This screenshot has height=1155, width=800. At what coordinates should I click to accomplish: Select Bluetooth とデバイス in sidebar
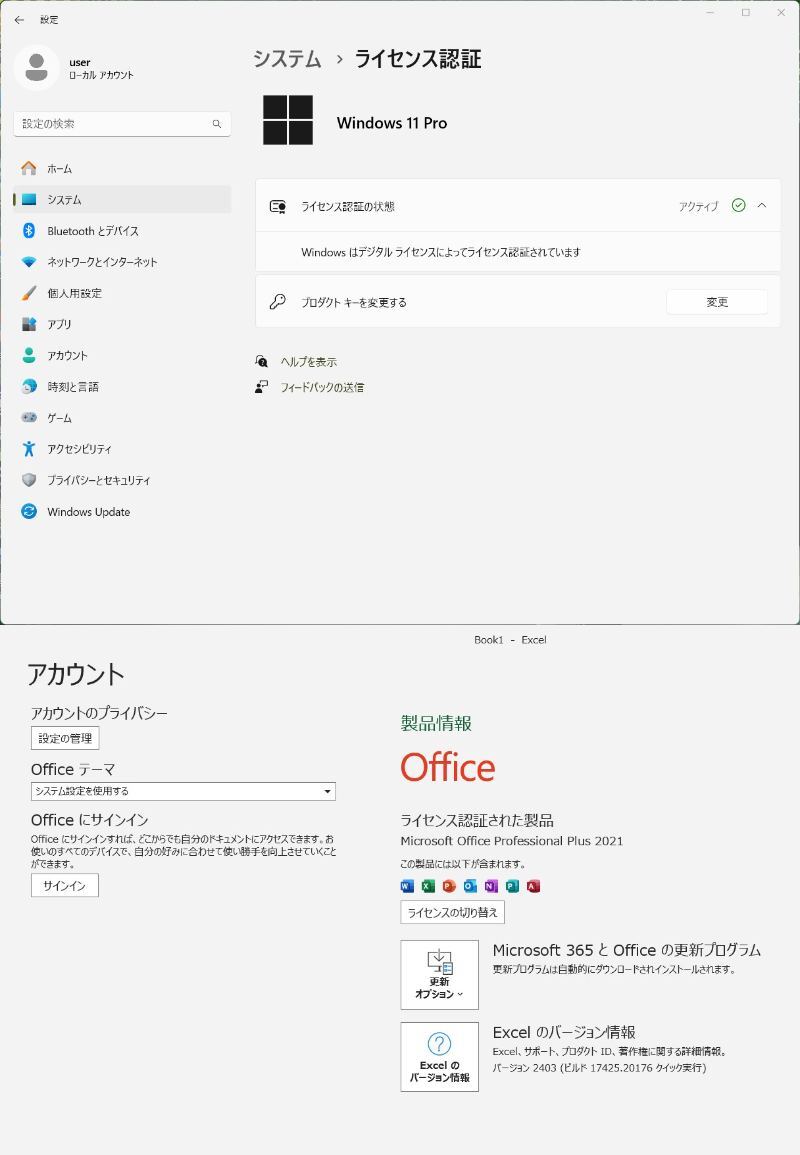pyautogui.click(x=122, y=231)
